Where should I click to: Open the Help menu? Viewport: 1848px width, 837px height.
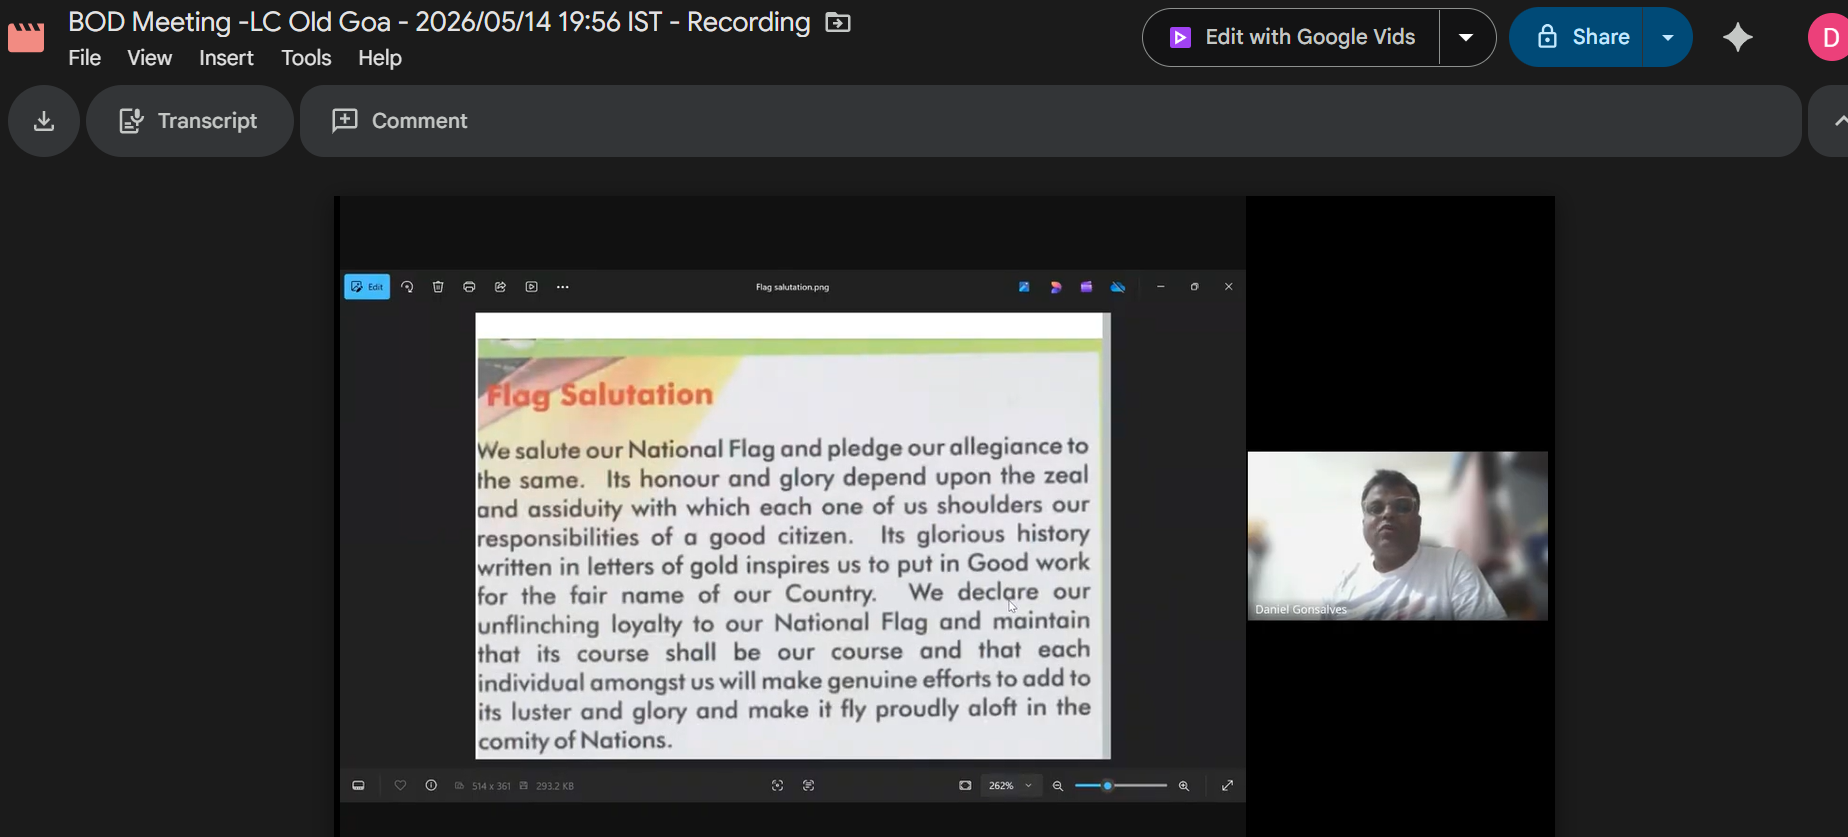click(380, 58)
